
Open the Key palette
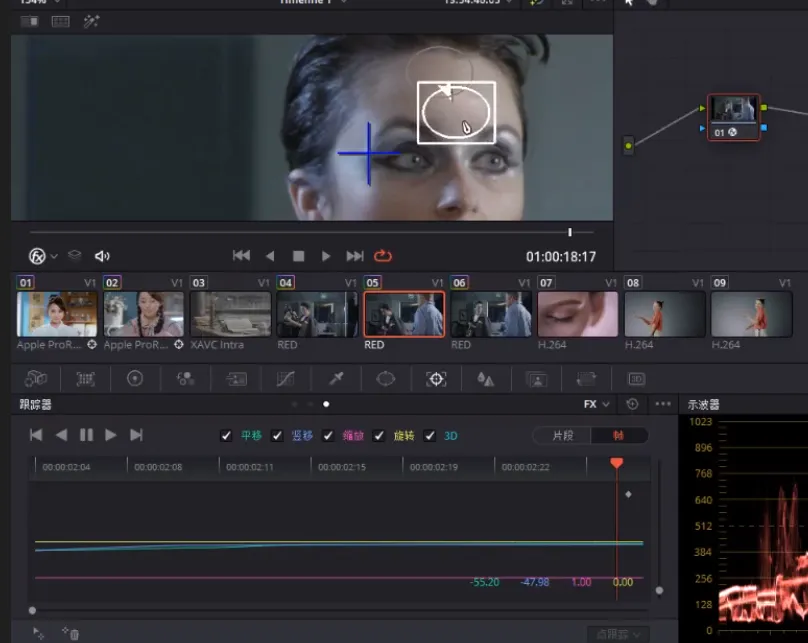tap(536, 379)
